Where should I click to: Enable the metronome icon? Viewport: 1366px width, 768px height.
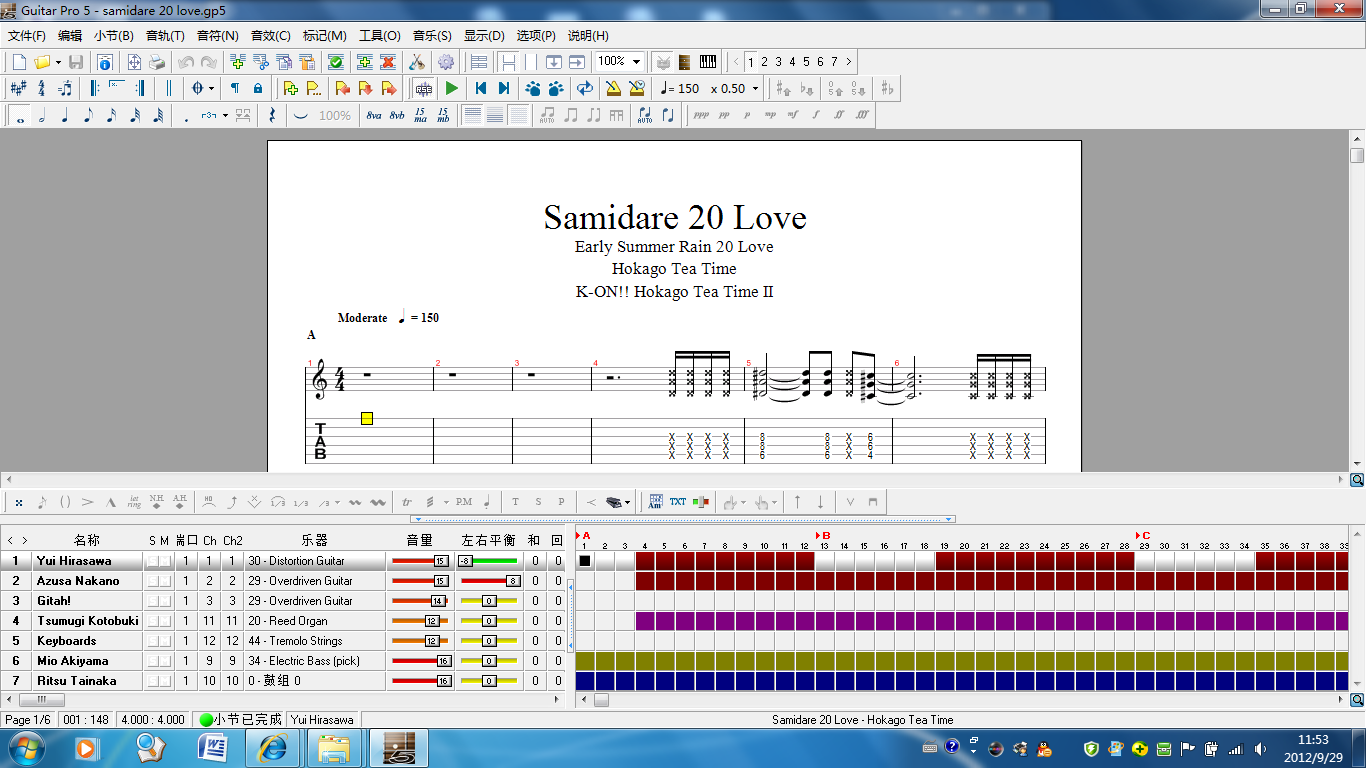(613, 88)
